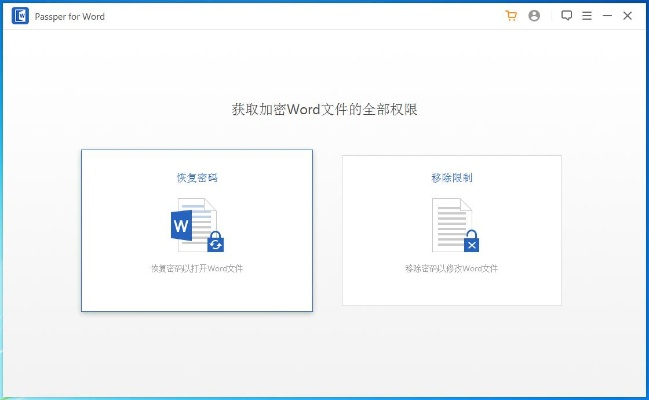Click the Word document with refresh lock icon
This screenshot has width=649, height=400.
[x=197, y=225]
